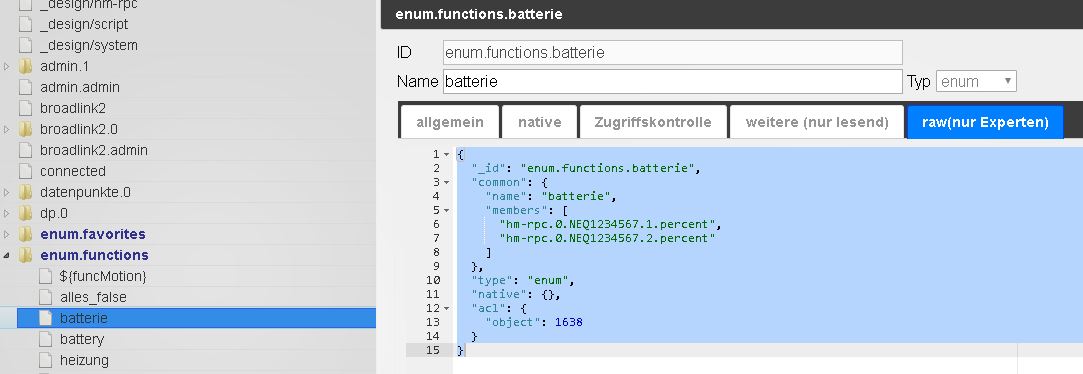Collapse the enum.functions folder
The width and height of the screenshot is (1083, 374).
pos(7,255)
